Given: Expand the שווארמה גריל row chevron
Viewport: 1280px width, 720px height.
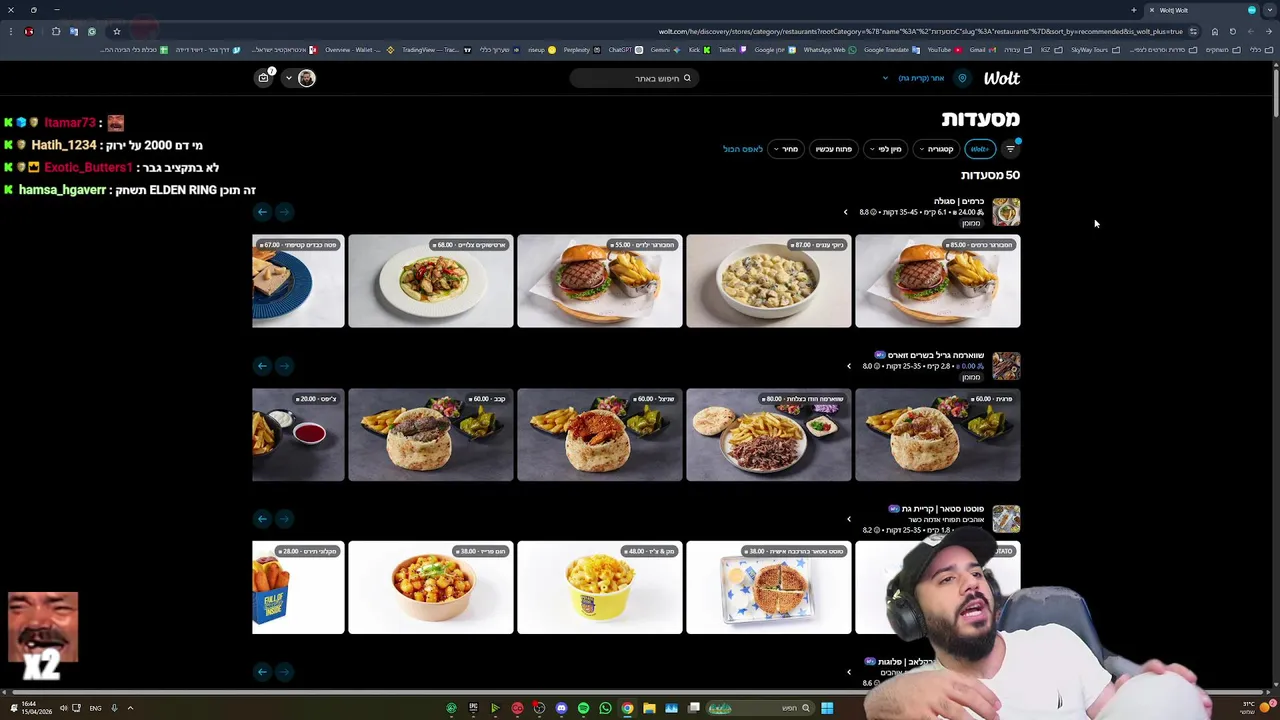Looking at the screenshot, I should 849,366.
